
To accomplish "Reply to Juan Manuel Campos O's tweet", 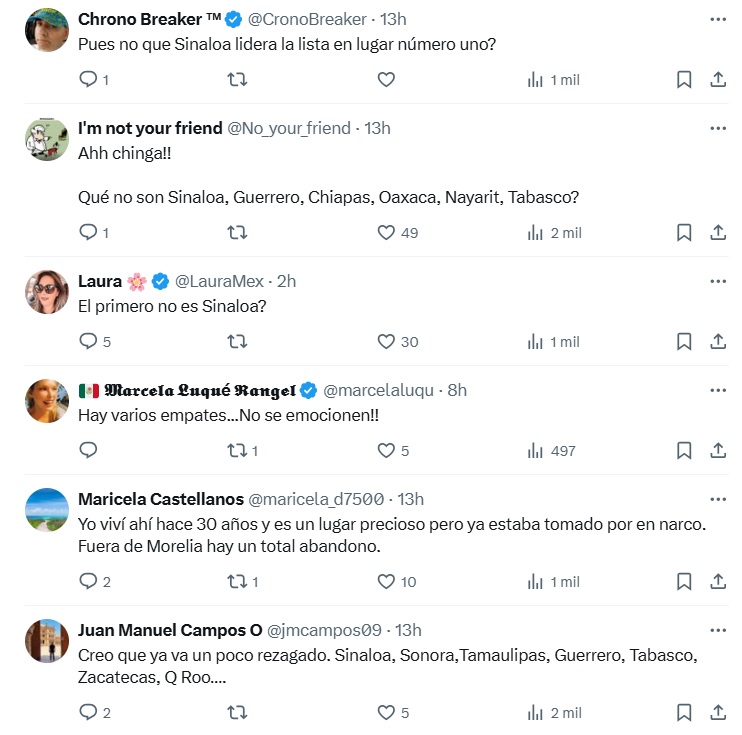I will (x=88, y=713).
